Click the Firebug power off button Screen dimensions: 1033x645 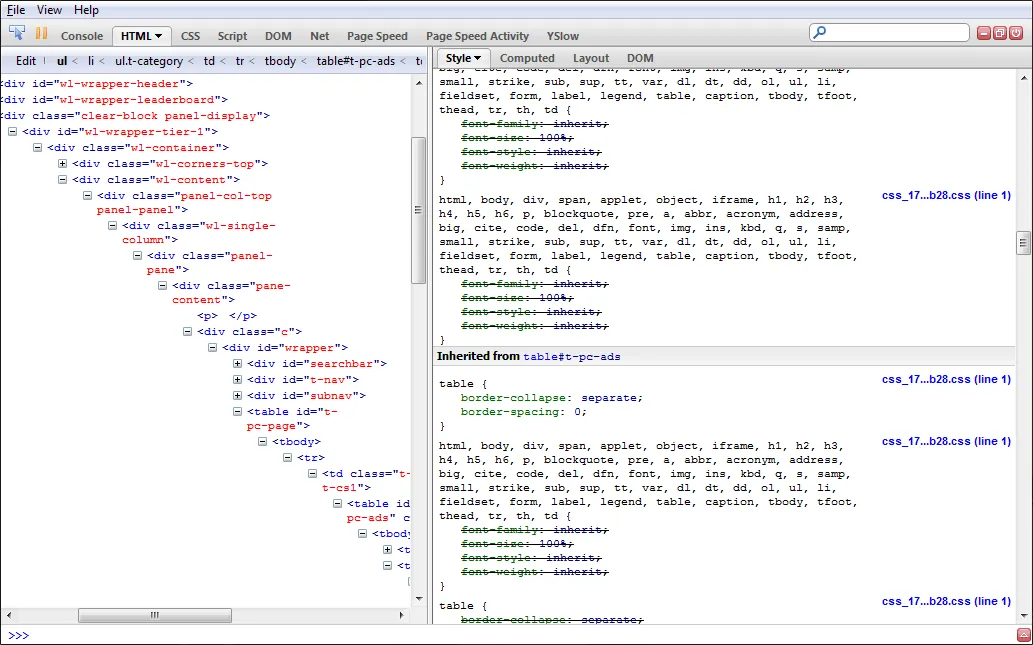1016,33
